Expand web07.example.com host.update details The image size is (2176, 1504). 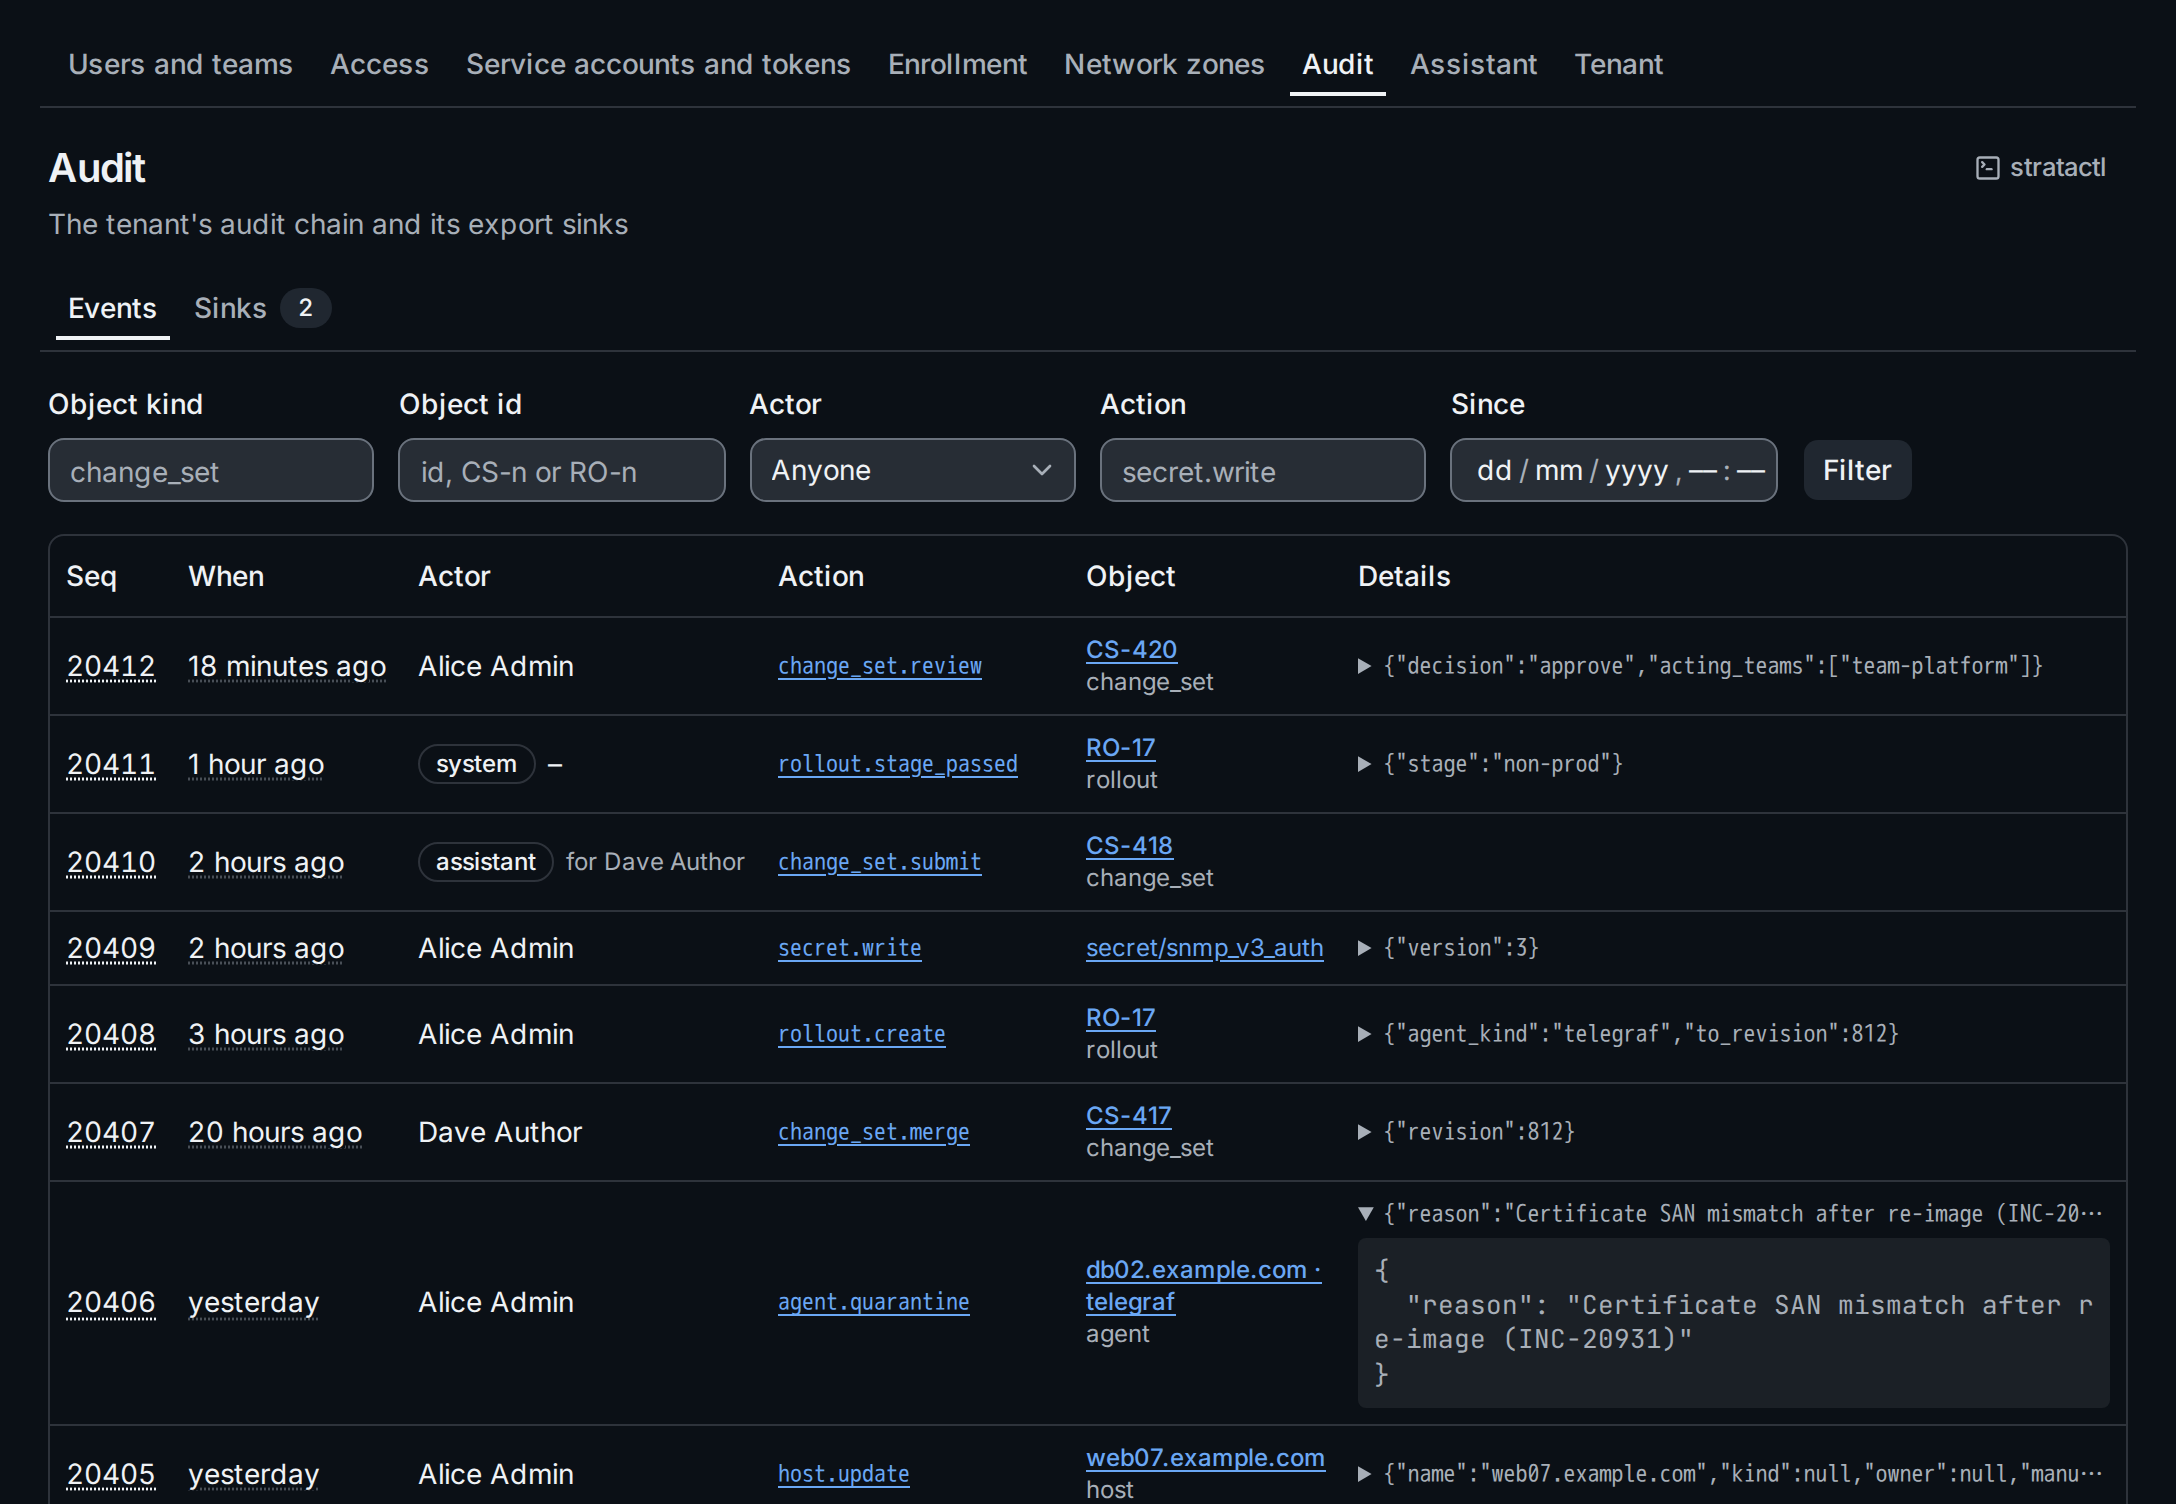tap(1364, 1474)
